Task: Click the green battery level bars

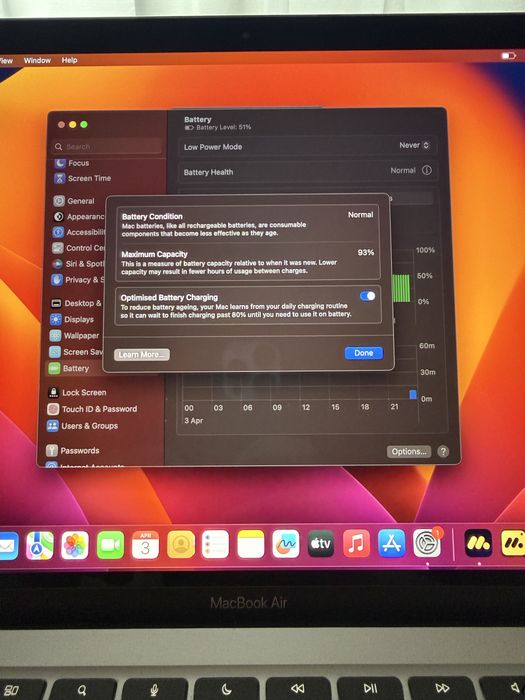Action: coord(401,288)
